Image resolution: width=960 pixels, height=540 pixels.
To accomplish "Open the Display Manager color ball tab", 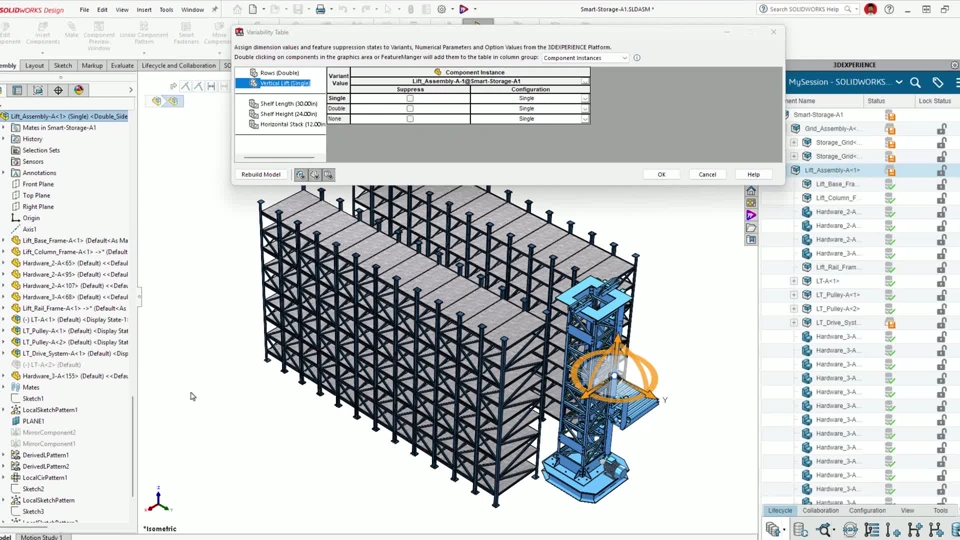I will coord(78,90).
